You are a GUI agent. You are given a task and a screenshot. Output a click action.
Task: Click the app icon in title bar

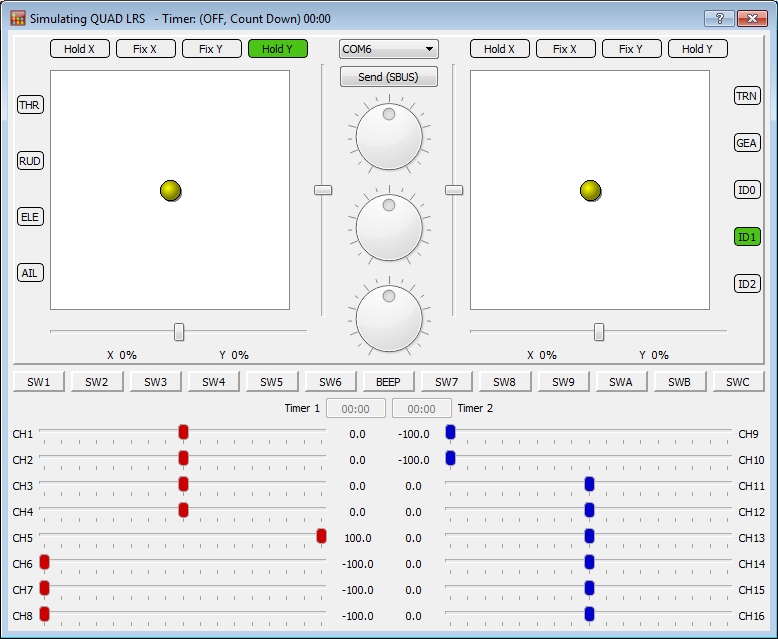coord(17,19)
